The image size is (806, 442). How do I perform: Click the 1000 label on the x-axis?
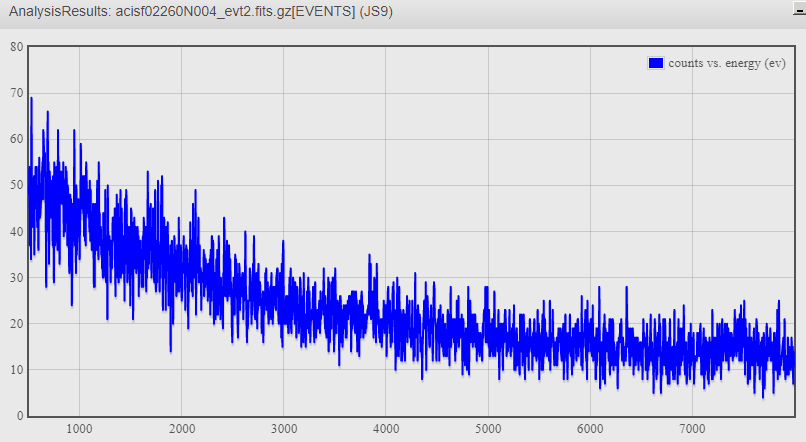click(x=79, y=429)
